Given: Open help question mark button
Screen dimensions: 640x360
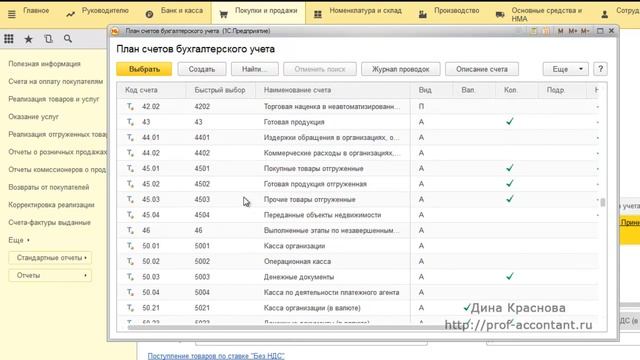Looking at the screenshot, I should (600, 69).
